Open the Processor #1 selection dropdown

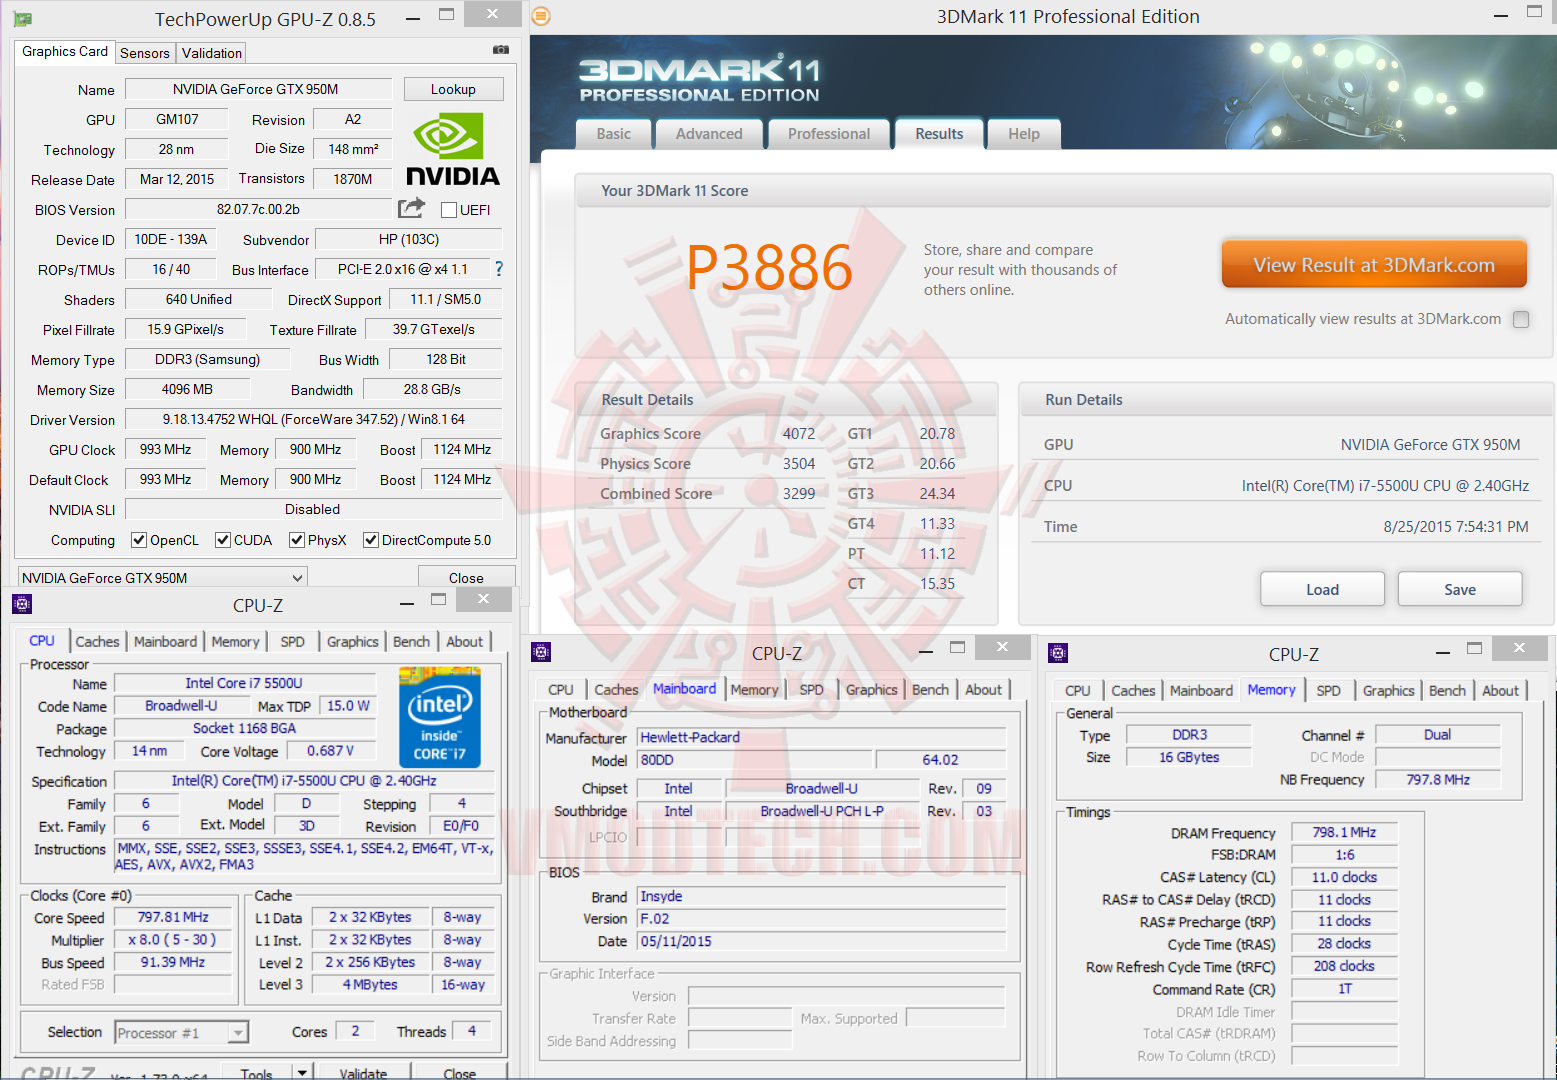pyautogui.click(x=182, y=1033)
